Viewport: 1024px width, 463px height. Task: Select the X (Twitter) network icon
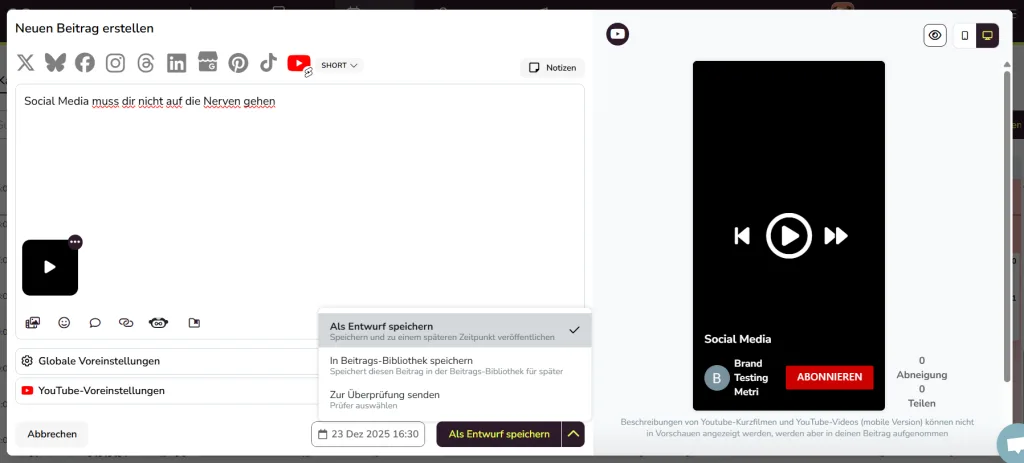tap(25, 63)
